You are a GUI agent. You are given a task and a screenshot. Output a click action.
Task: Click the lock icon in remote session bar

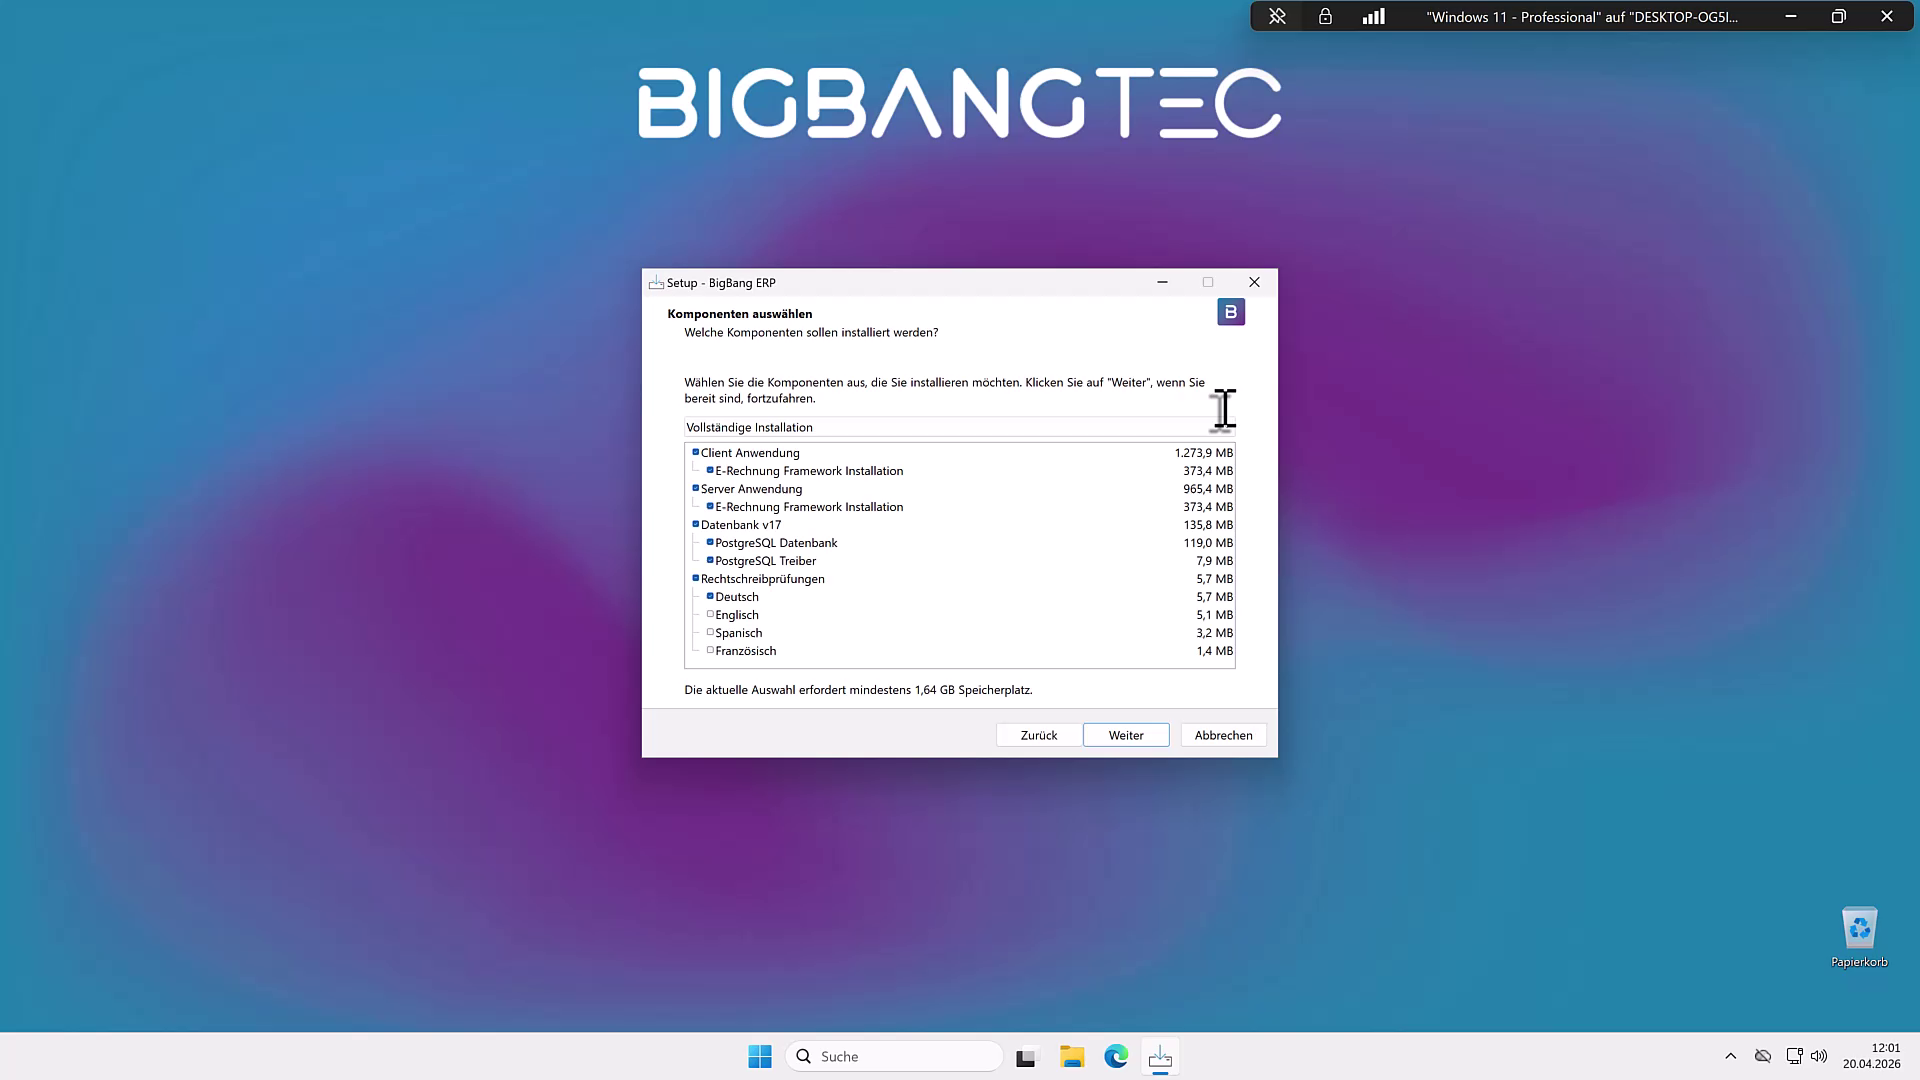pyautogui.click(x=1325, y=16)
